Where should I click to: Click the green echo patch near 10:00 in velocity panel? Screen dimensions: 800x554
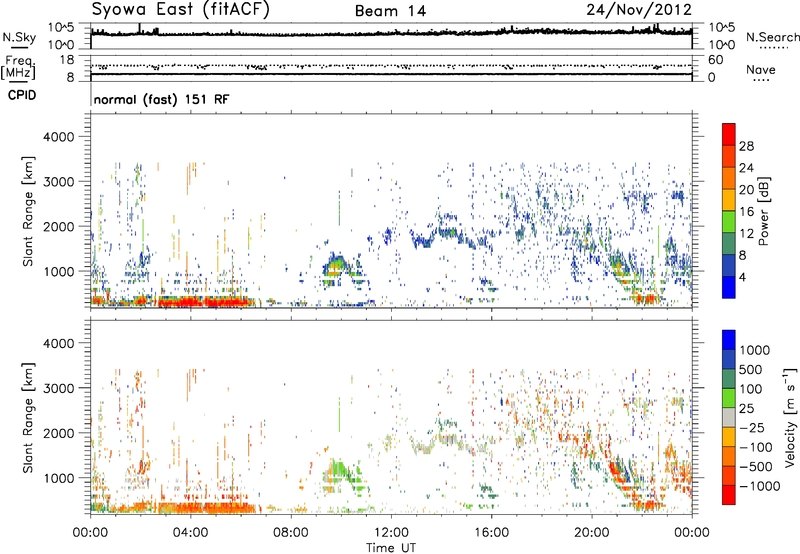click(342, 477)
